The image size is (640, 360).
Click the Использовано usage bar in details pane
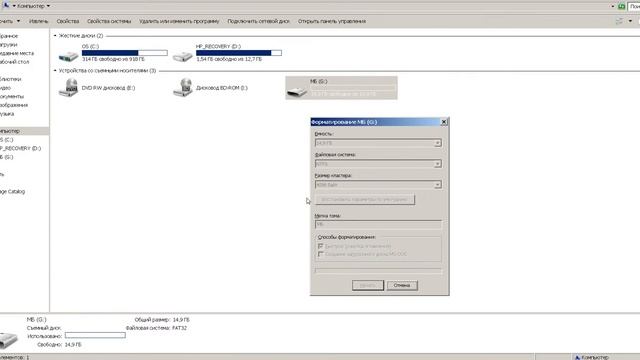click(95, 335)
